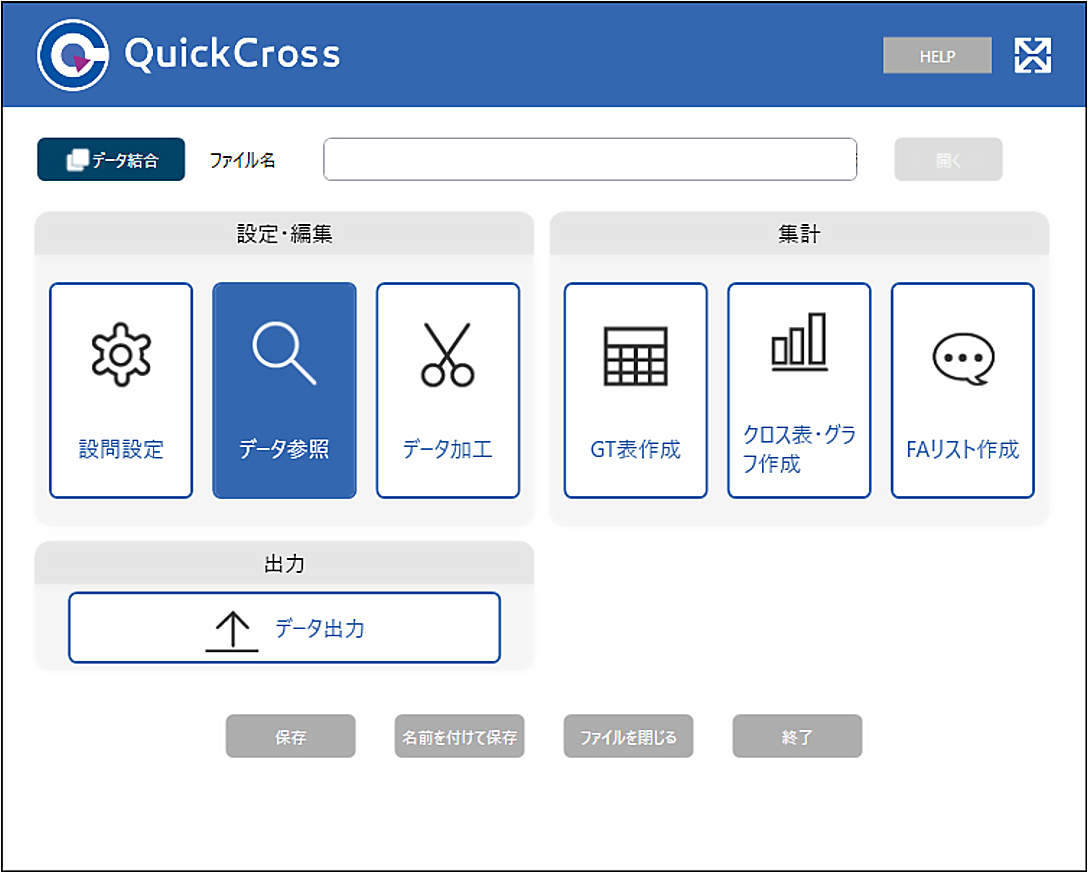
Task: Choose 名前を付けて保存 button
Action: 459,736
